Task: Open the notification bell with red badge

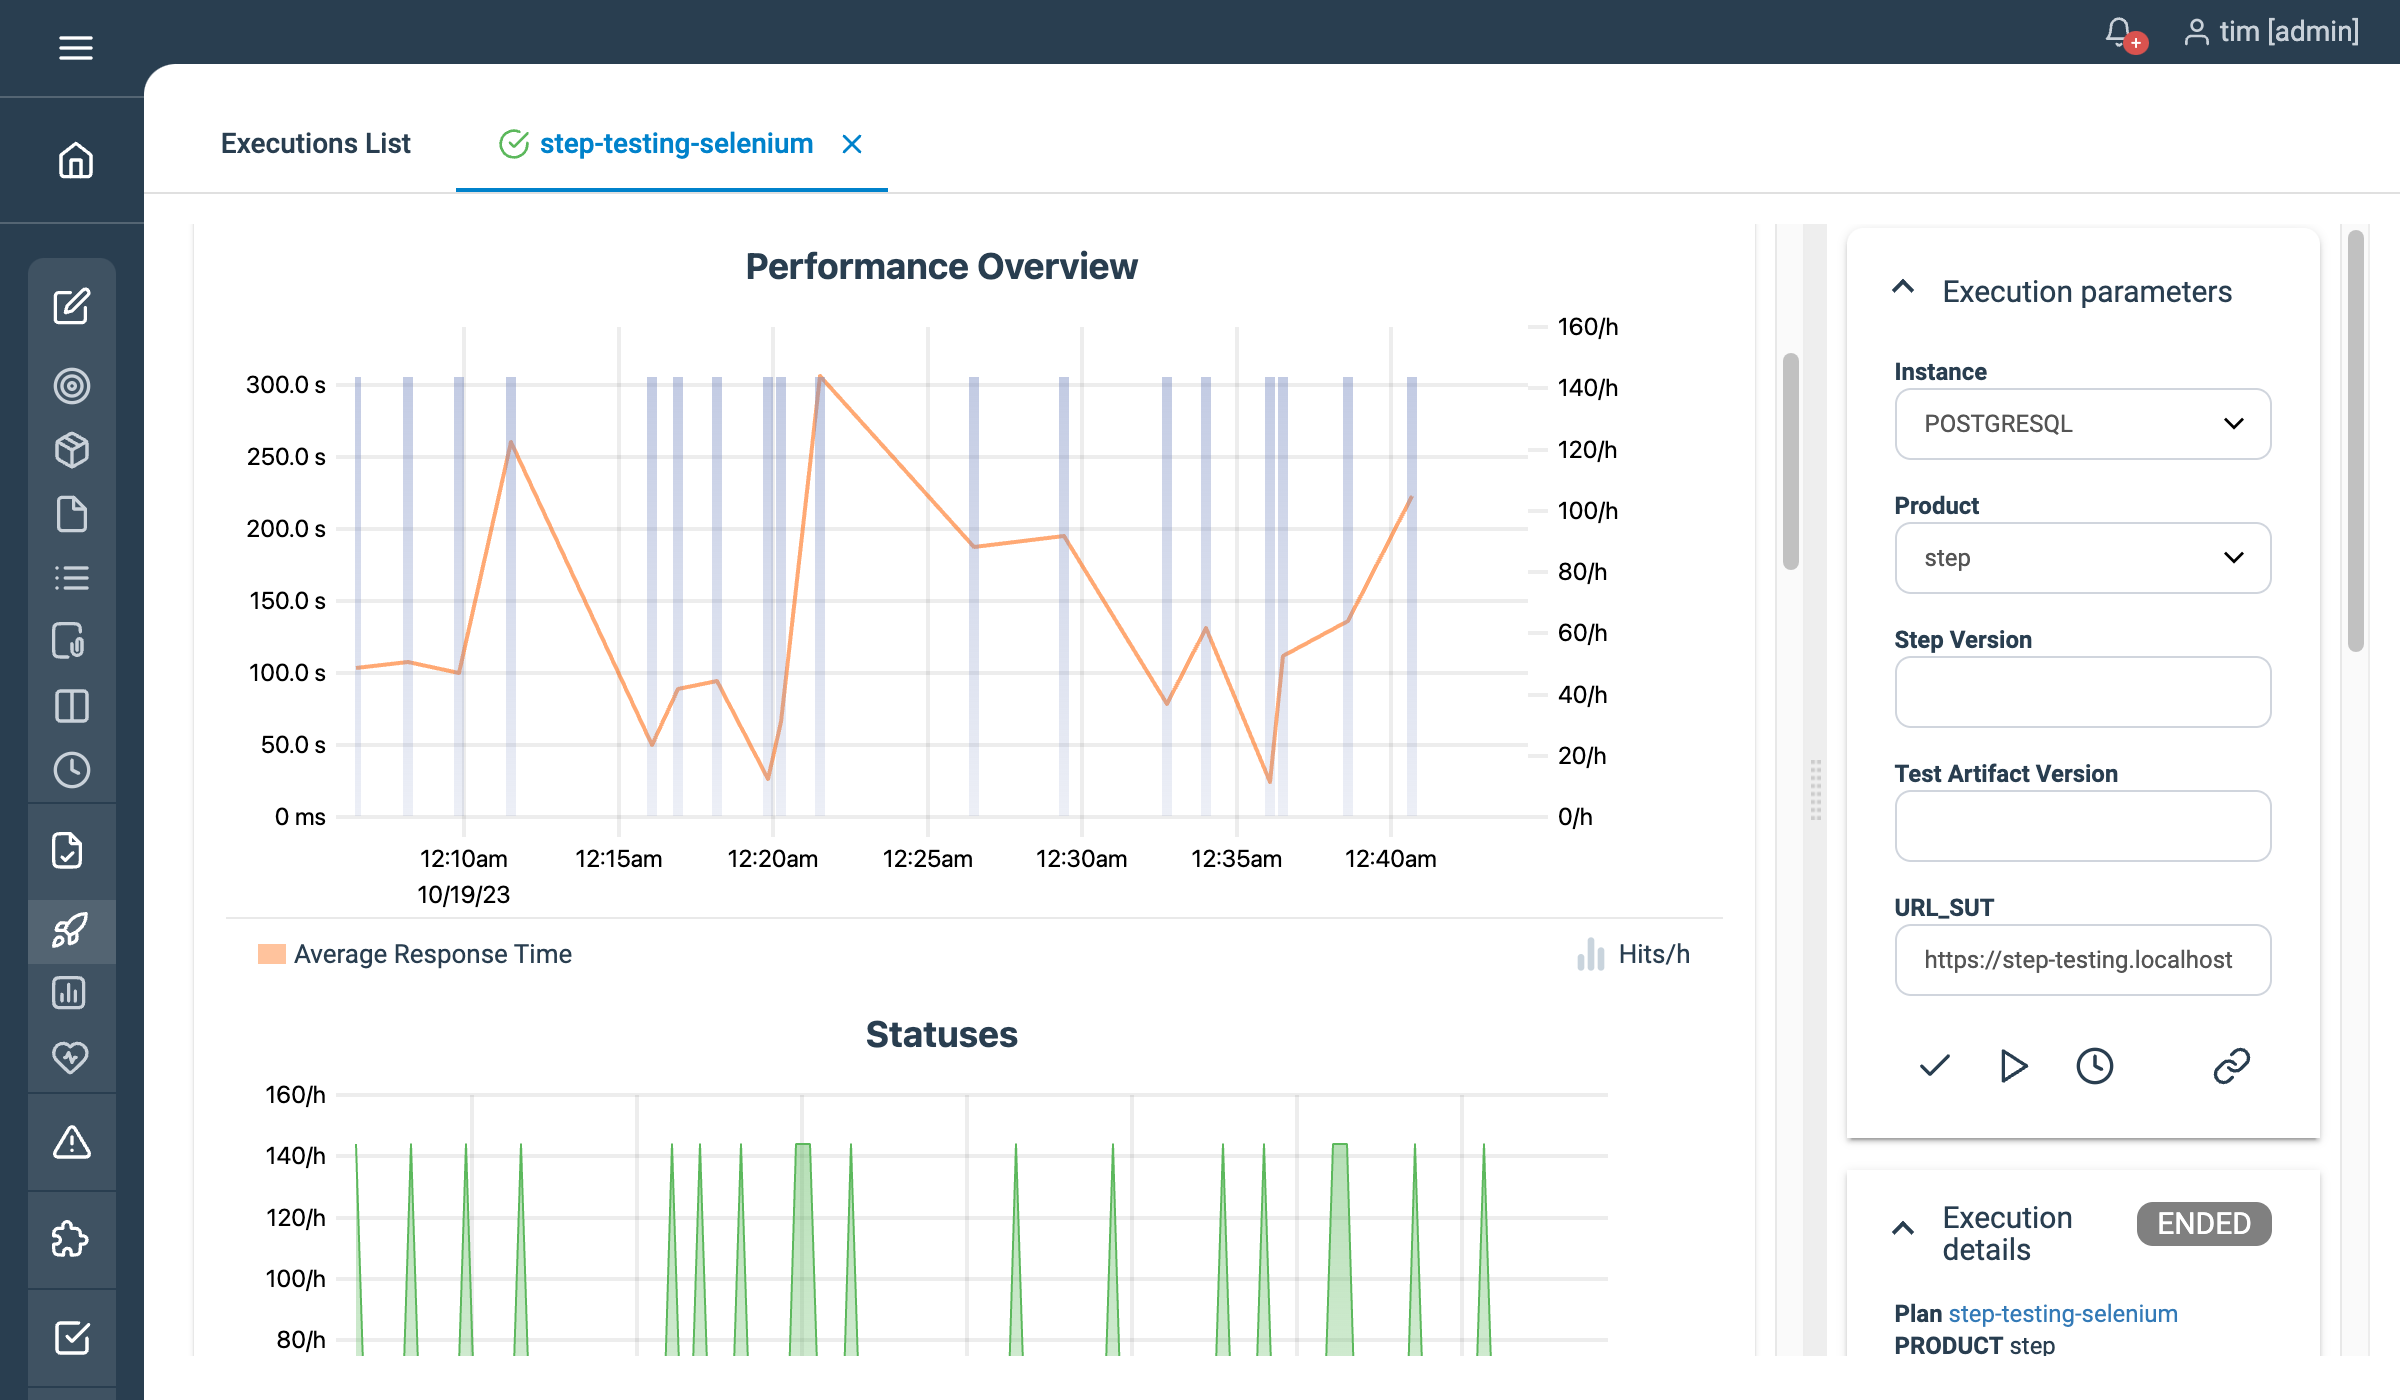Action: 2117,33
